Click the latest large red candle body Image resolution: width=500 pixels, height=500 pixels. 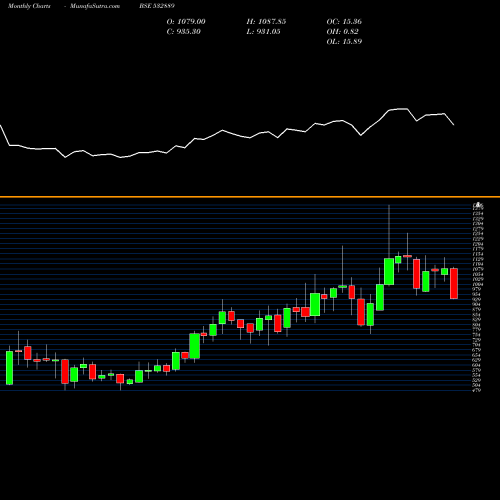tap(454, 283)
